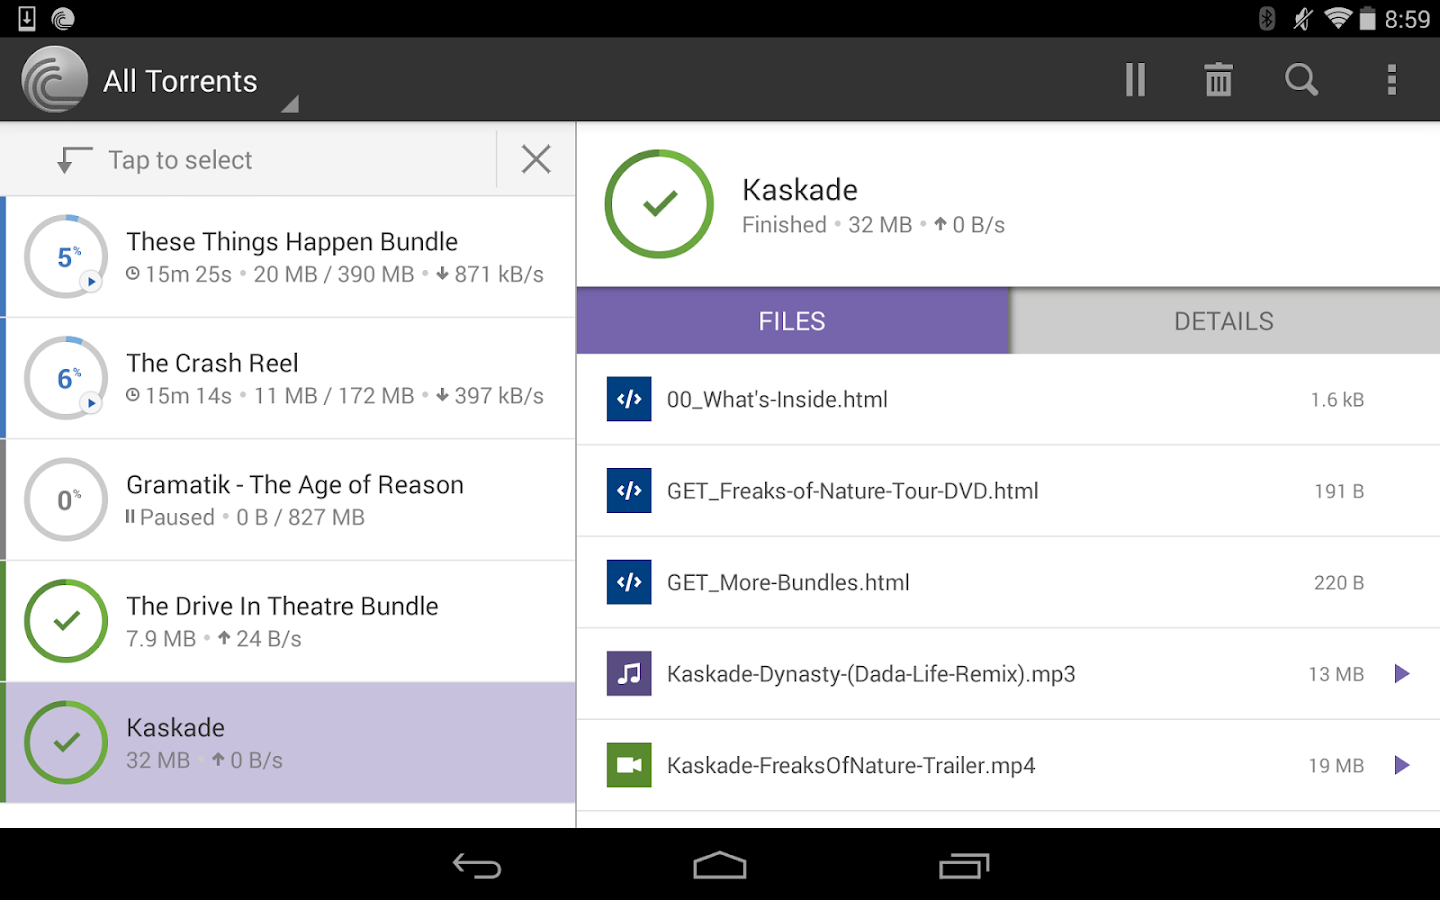Tap the large Kaskade finished checkmark circle

(x=659, y=204)
